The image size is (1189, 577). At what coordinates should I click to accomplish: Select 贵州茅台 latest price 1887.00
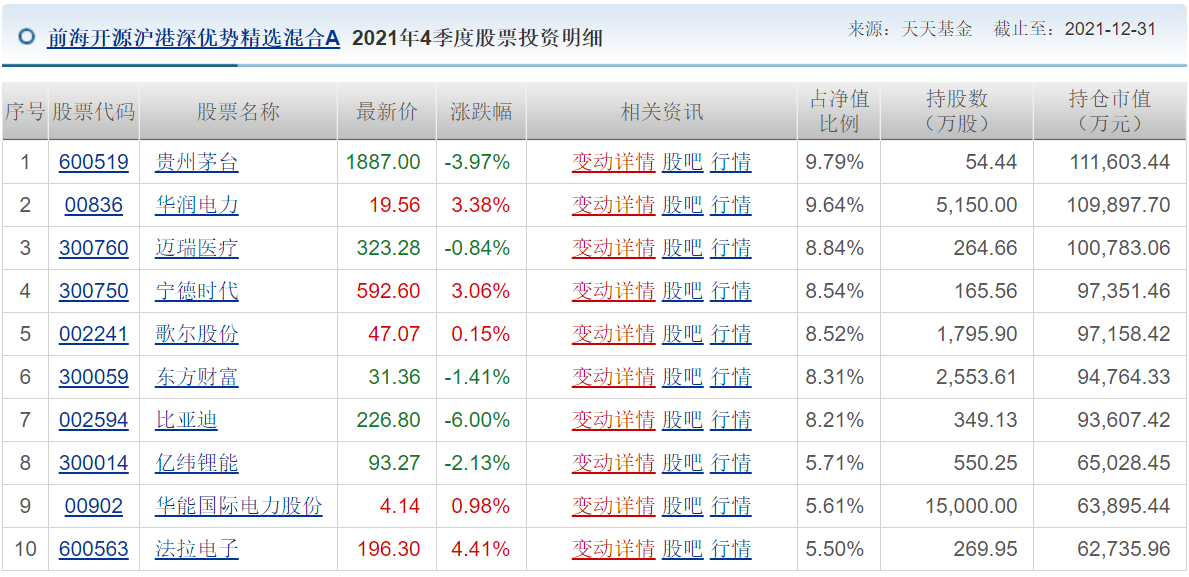click(383, 161)
